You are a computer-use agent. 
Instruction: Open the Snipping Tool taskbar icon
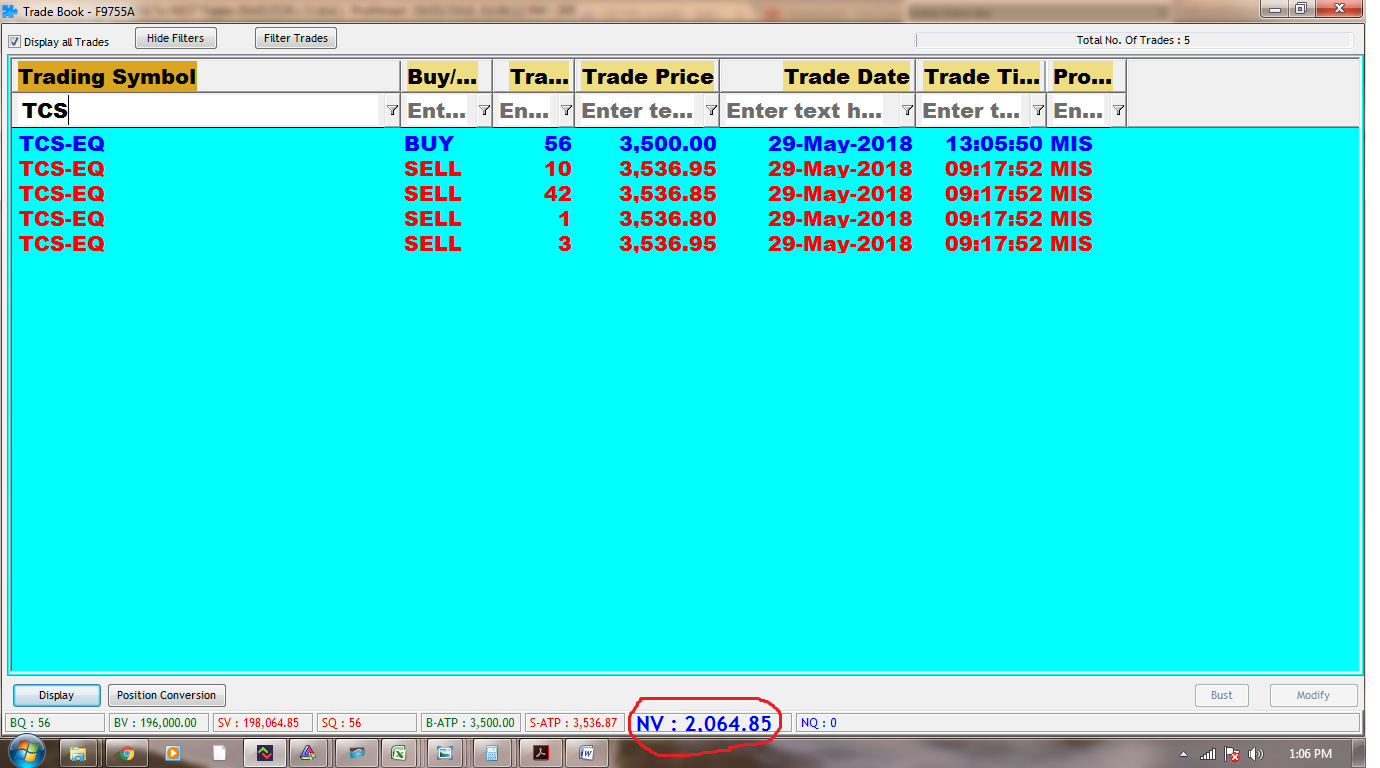(x=445, y=753)
